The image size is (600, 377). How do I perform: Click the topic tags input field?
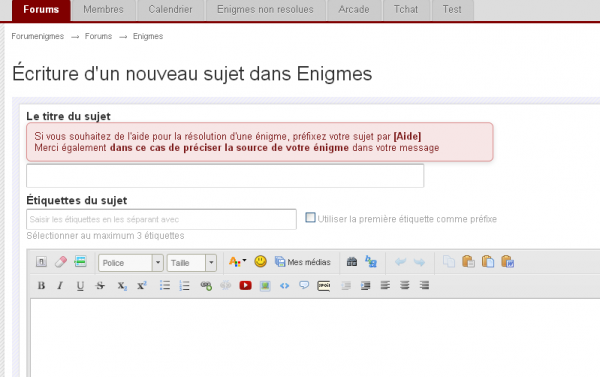161,219
